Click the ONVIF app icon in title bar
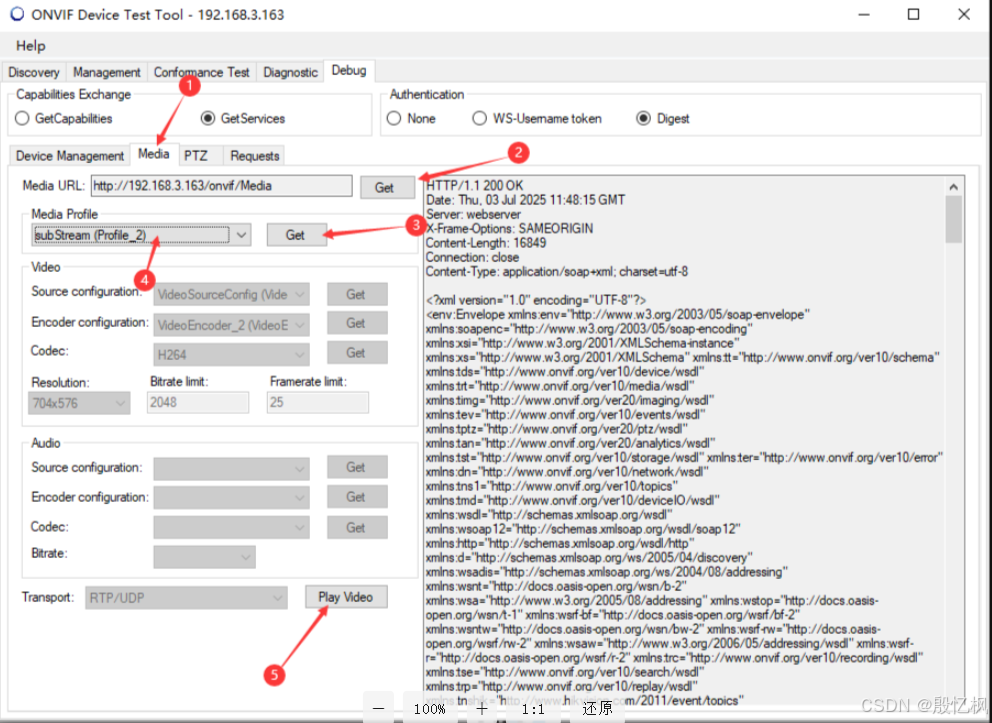 (17, 14)
